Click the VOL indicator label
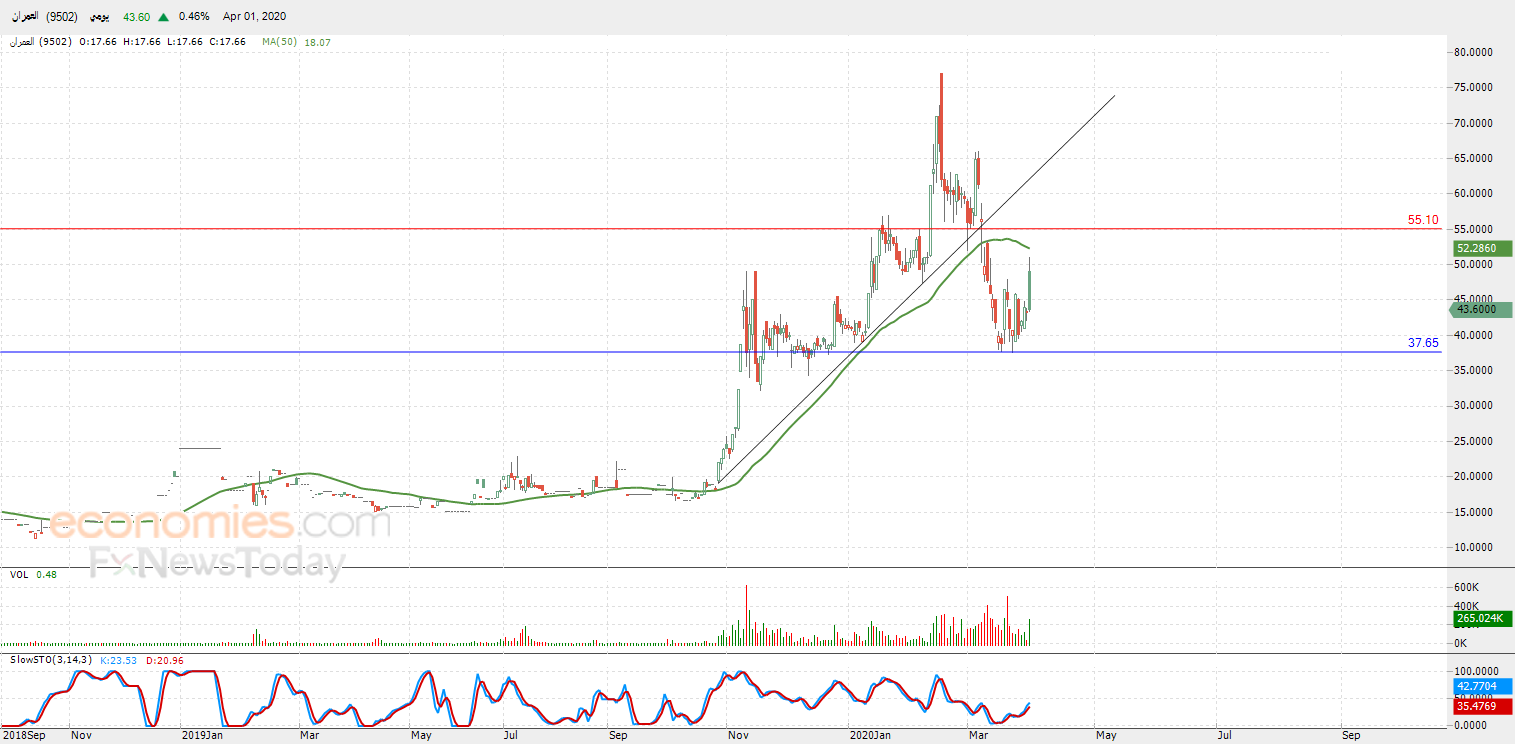This screenshot has width=1515, height=744. pos(19,575)
